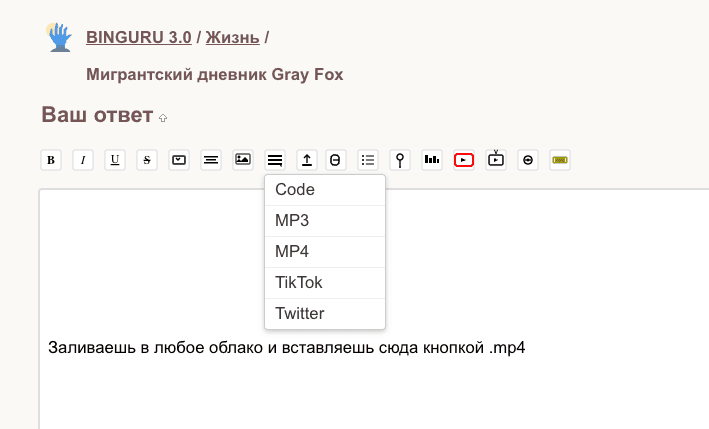Select the Code menu entry
The width and height of the screenshot is (709, 429).
pyautogui.click(x=295, y=190)
